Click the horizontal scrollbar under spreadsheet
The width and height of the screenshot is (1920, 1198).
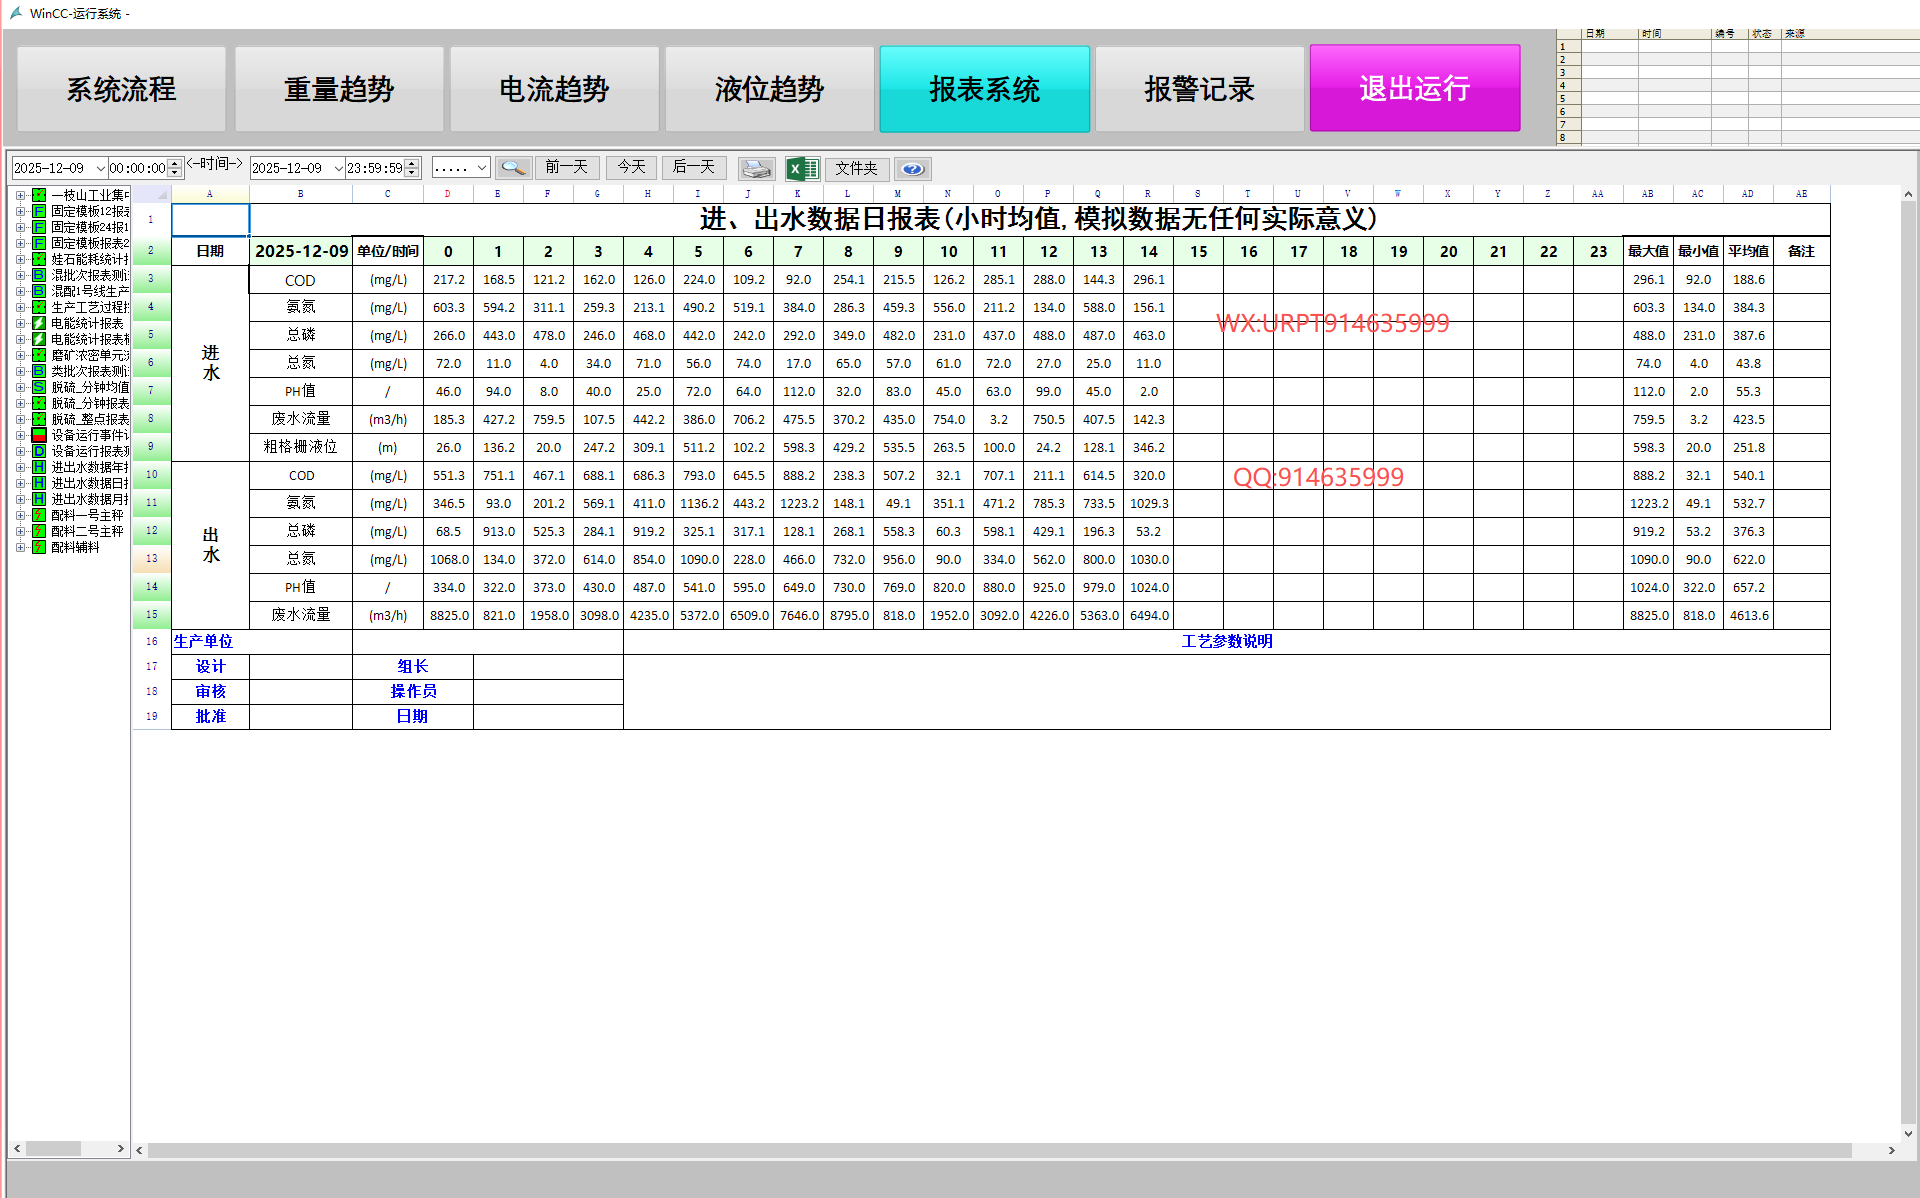(x=1000, y=1150)
